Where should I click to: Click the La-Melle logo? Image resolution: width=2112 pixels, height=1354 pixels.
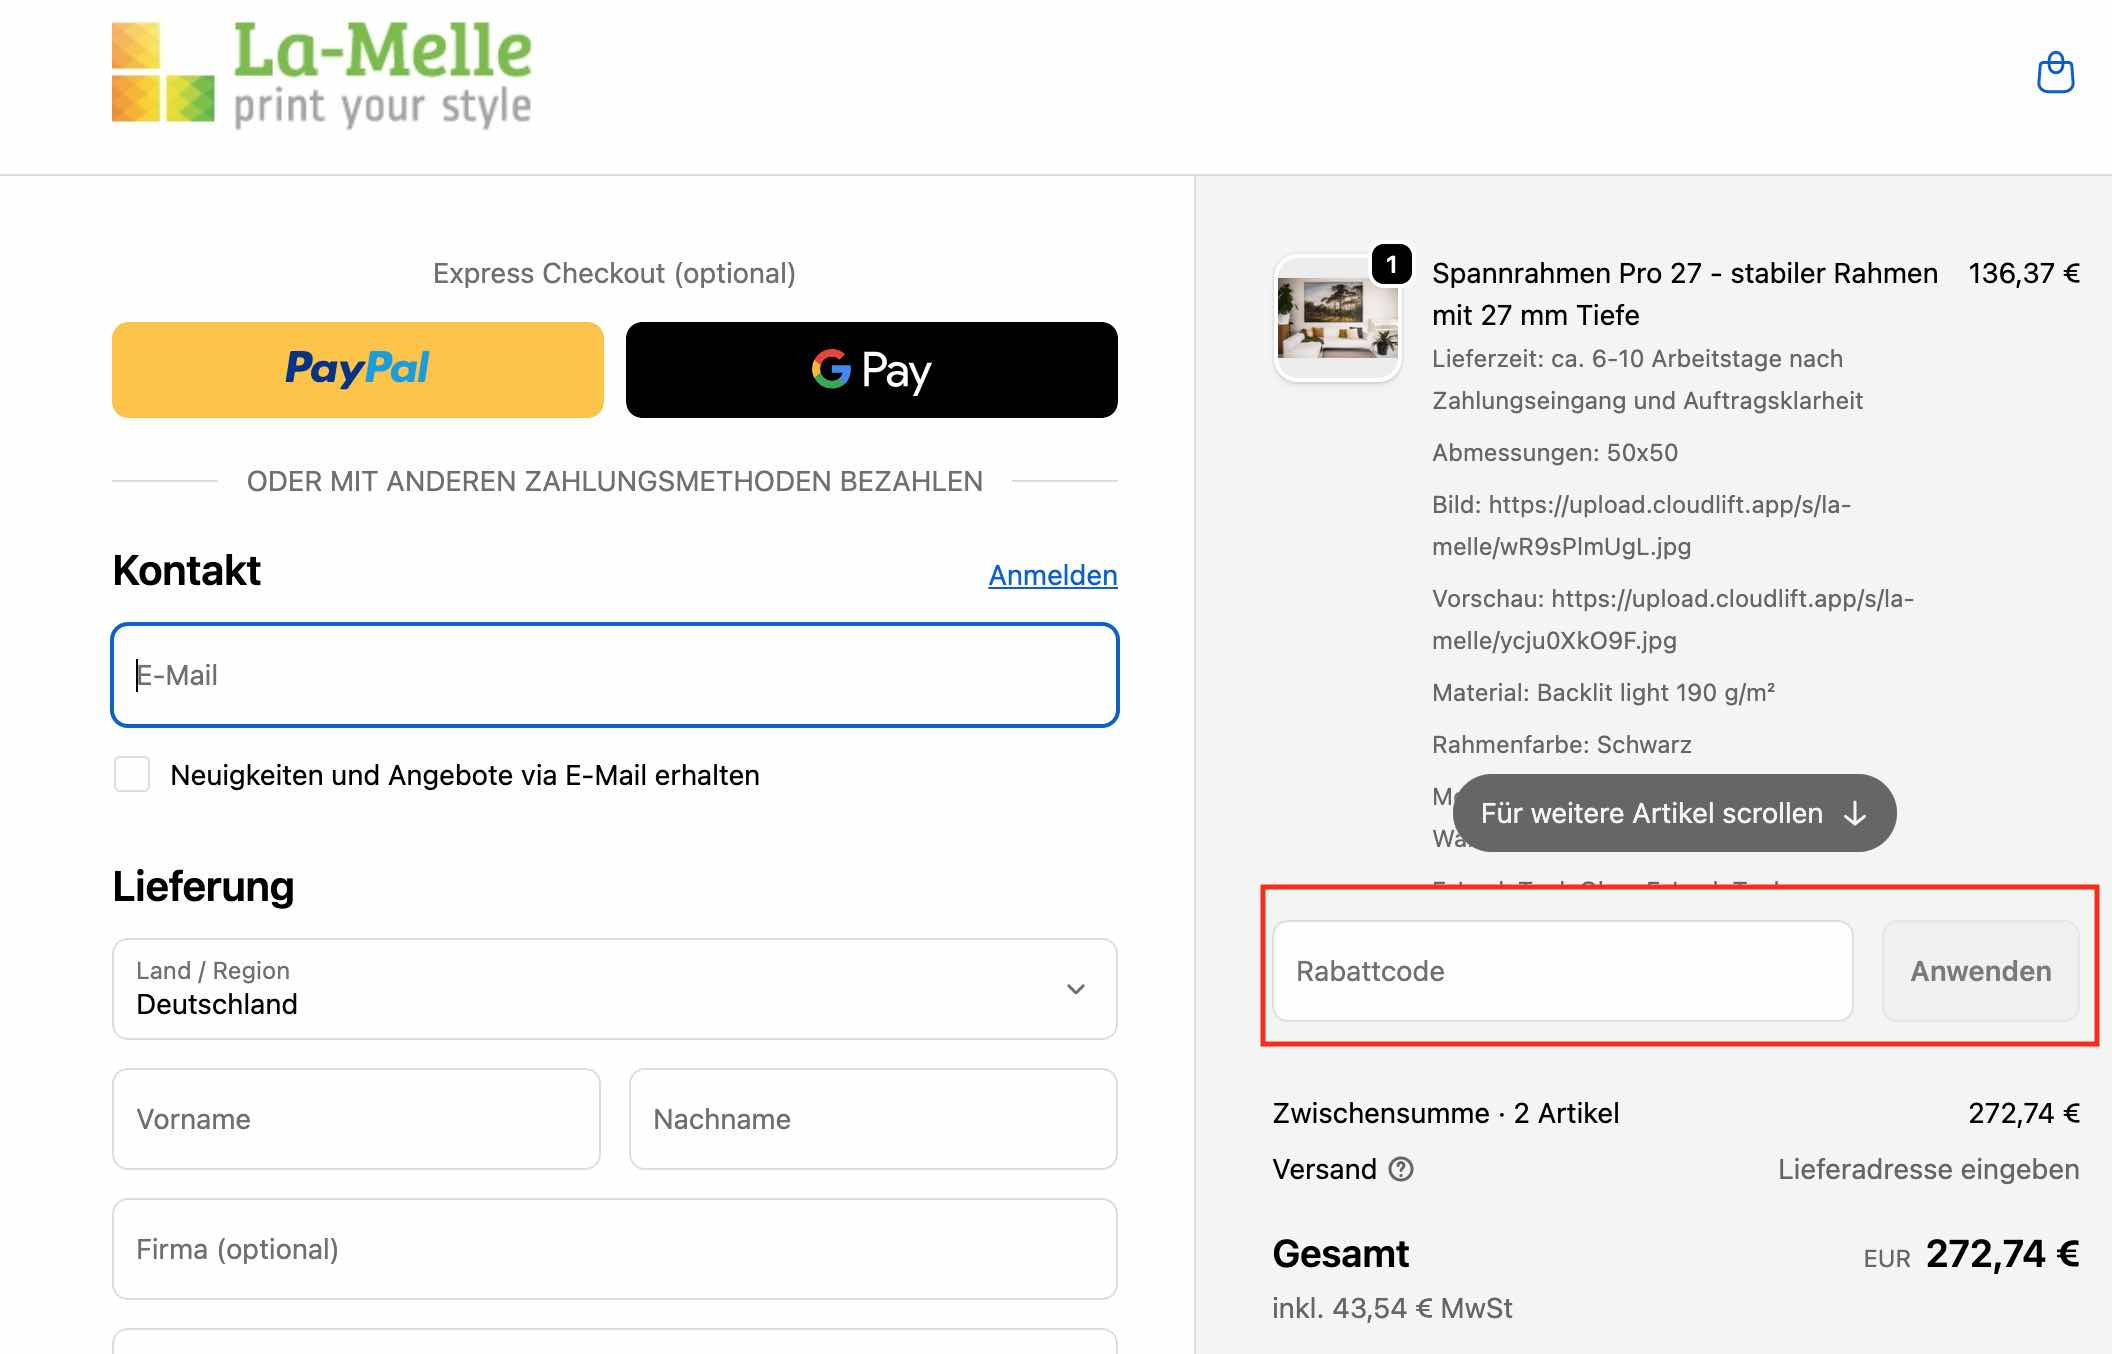tap(321, 75)
